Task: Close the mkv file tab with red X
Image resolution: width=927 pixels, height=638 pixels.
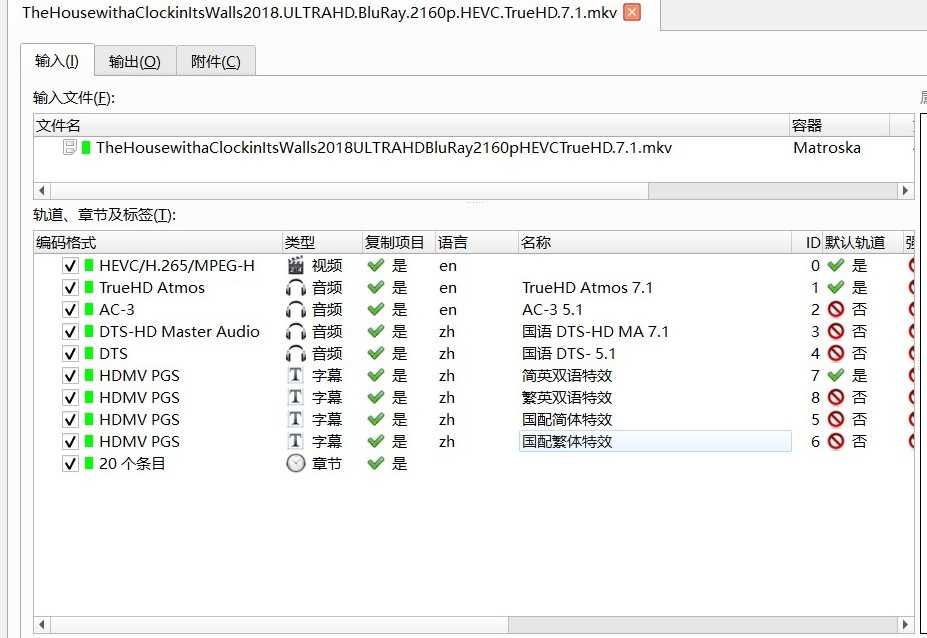Action: 632,12
